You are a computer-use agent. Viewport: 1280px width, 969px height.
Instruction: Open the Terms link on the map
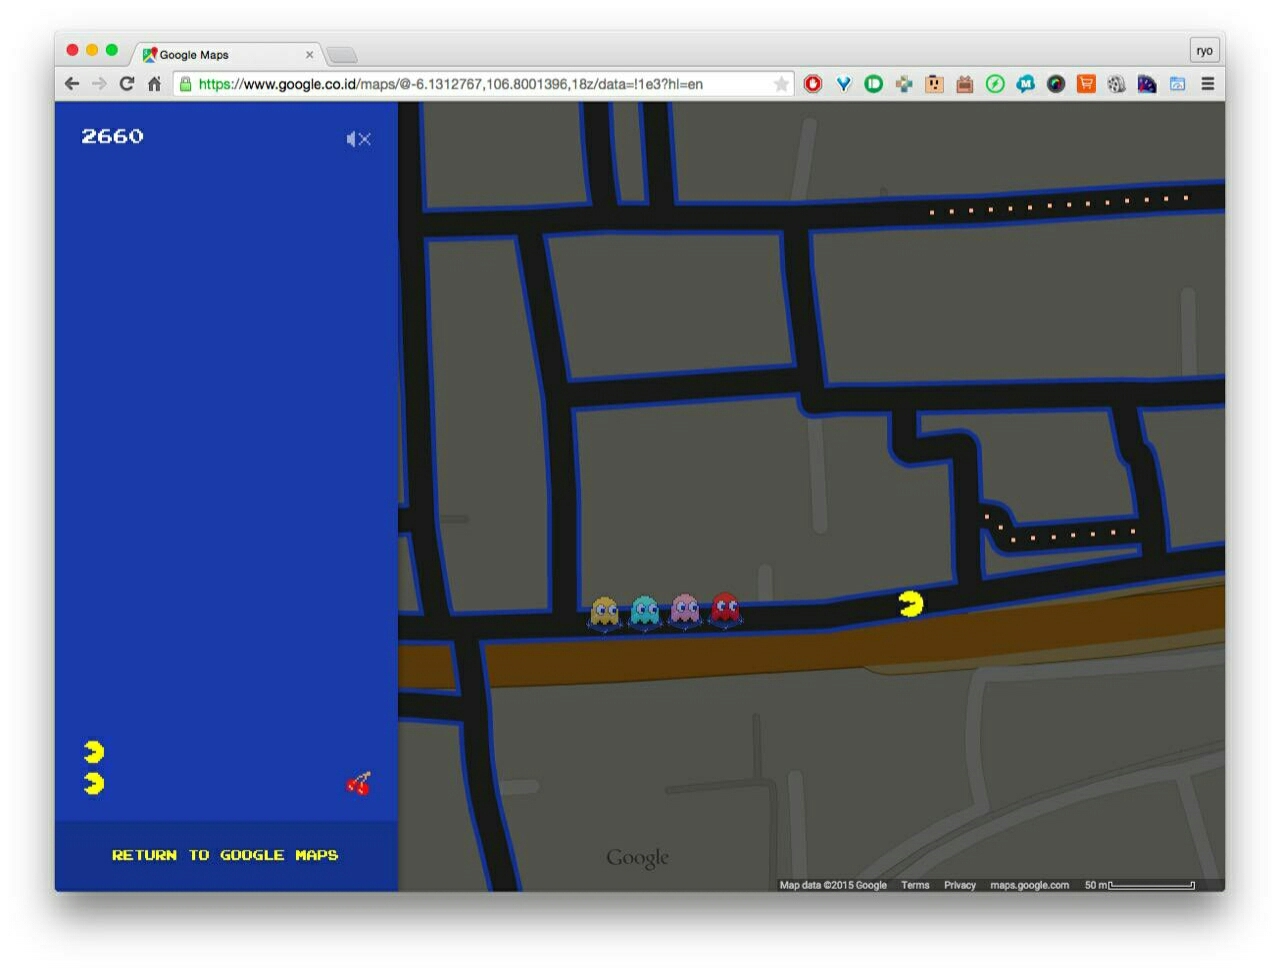pyautogui.click(x=915, y=885)
